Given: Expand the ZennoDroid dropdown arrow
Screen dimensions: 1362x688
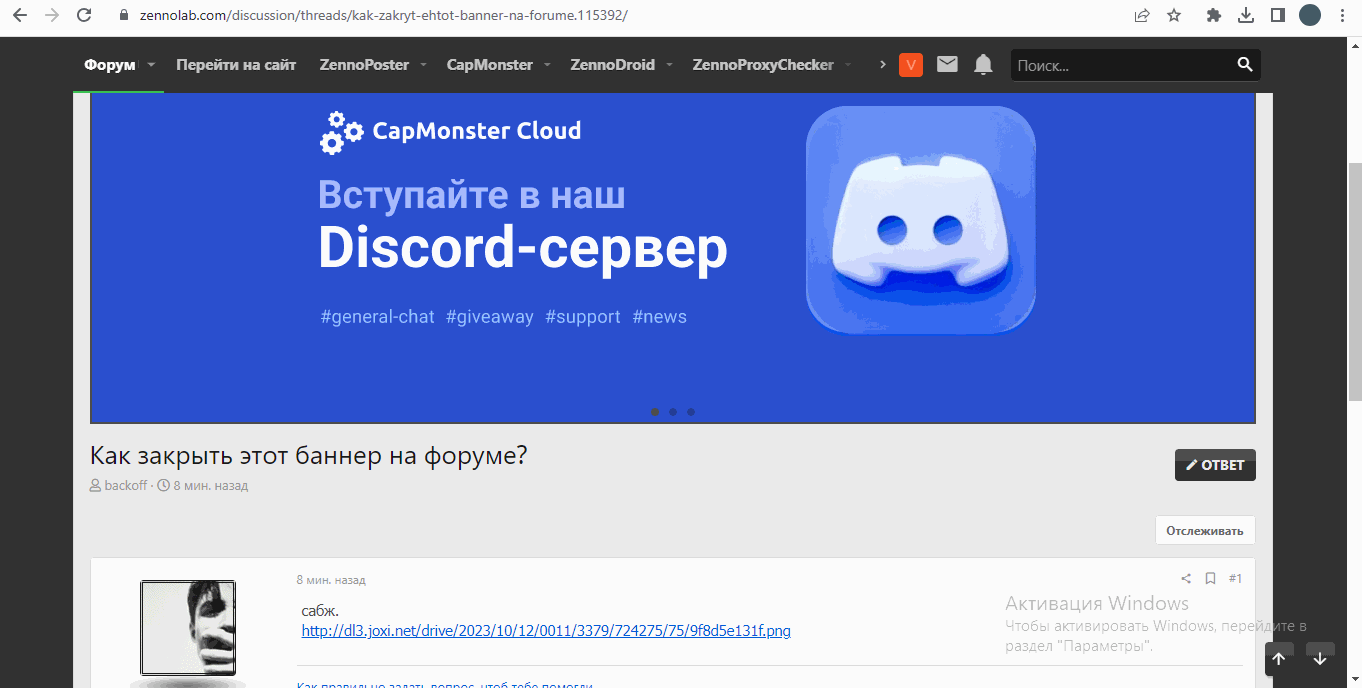Looking at the screenshot, I should click(x=669, y=65).
